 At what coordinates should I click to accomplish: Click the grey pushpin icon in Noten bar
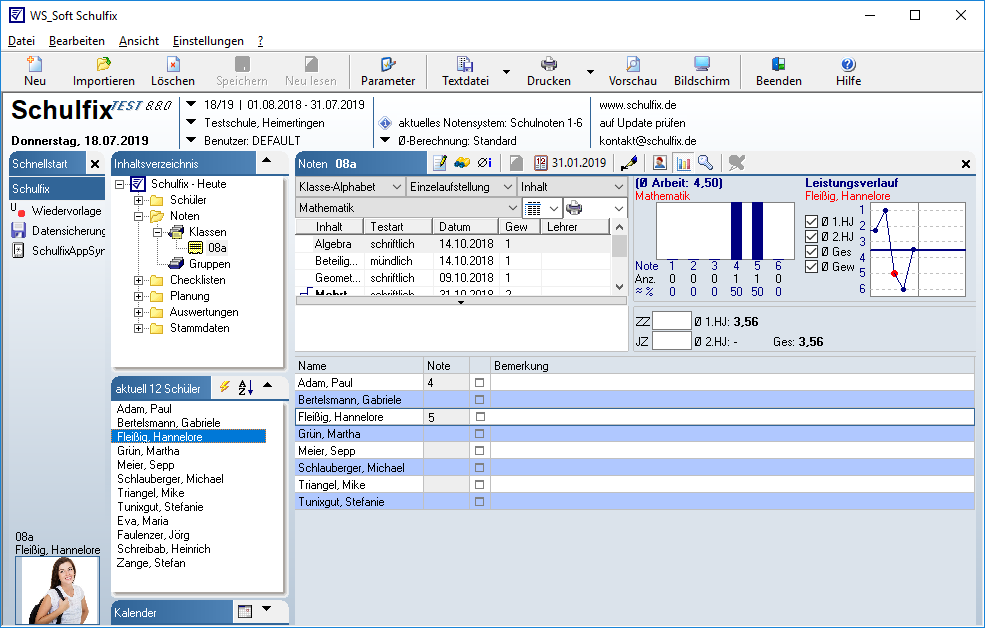click(x=737, y=163)
